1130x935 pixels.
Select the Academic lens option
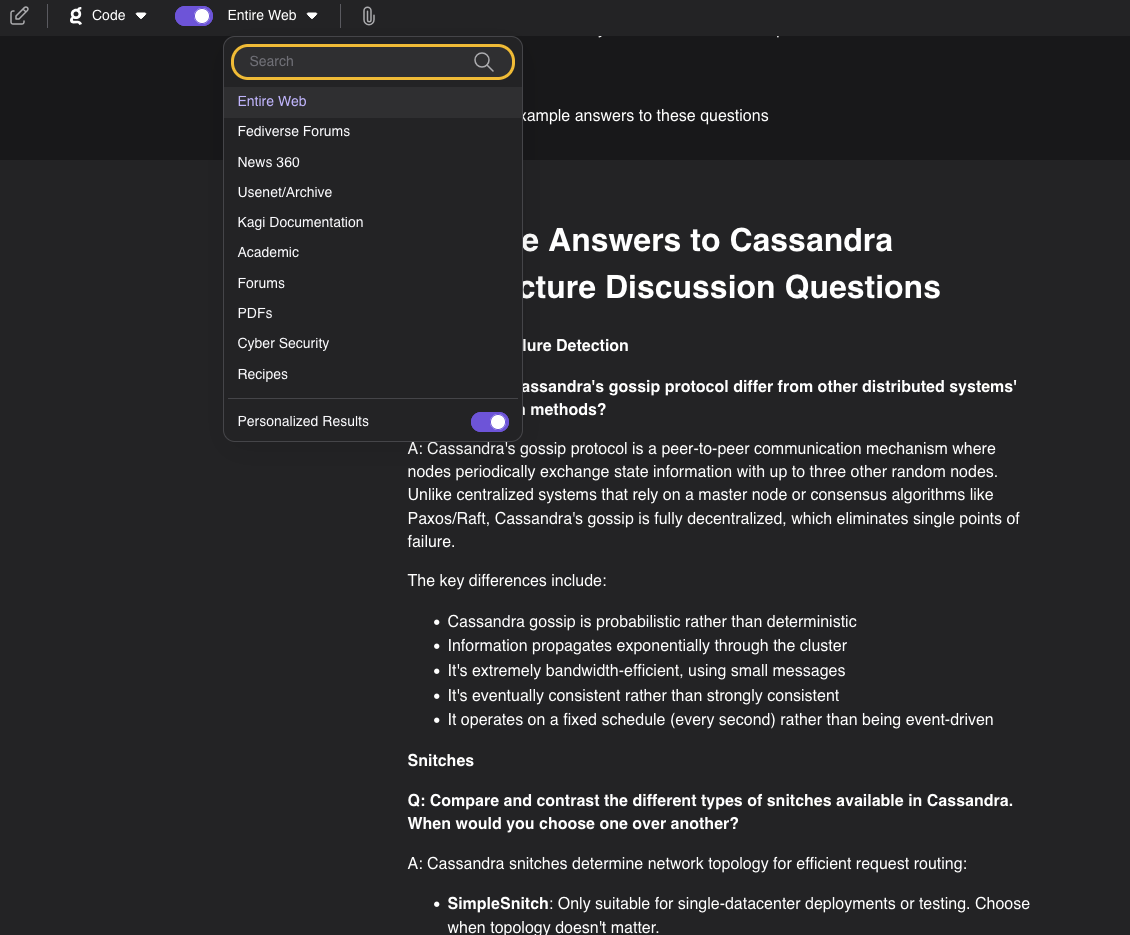pyautogui.click(x=268, y=252)
